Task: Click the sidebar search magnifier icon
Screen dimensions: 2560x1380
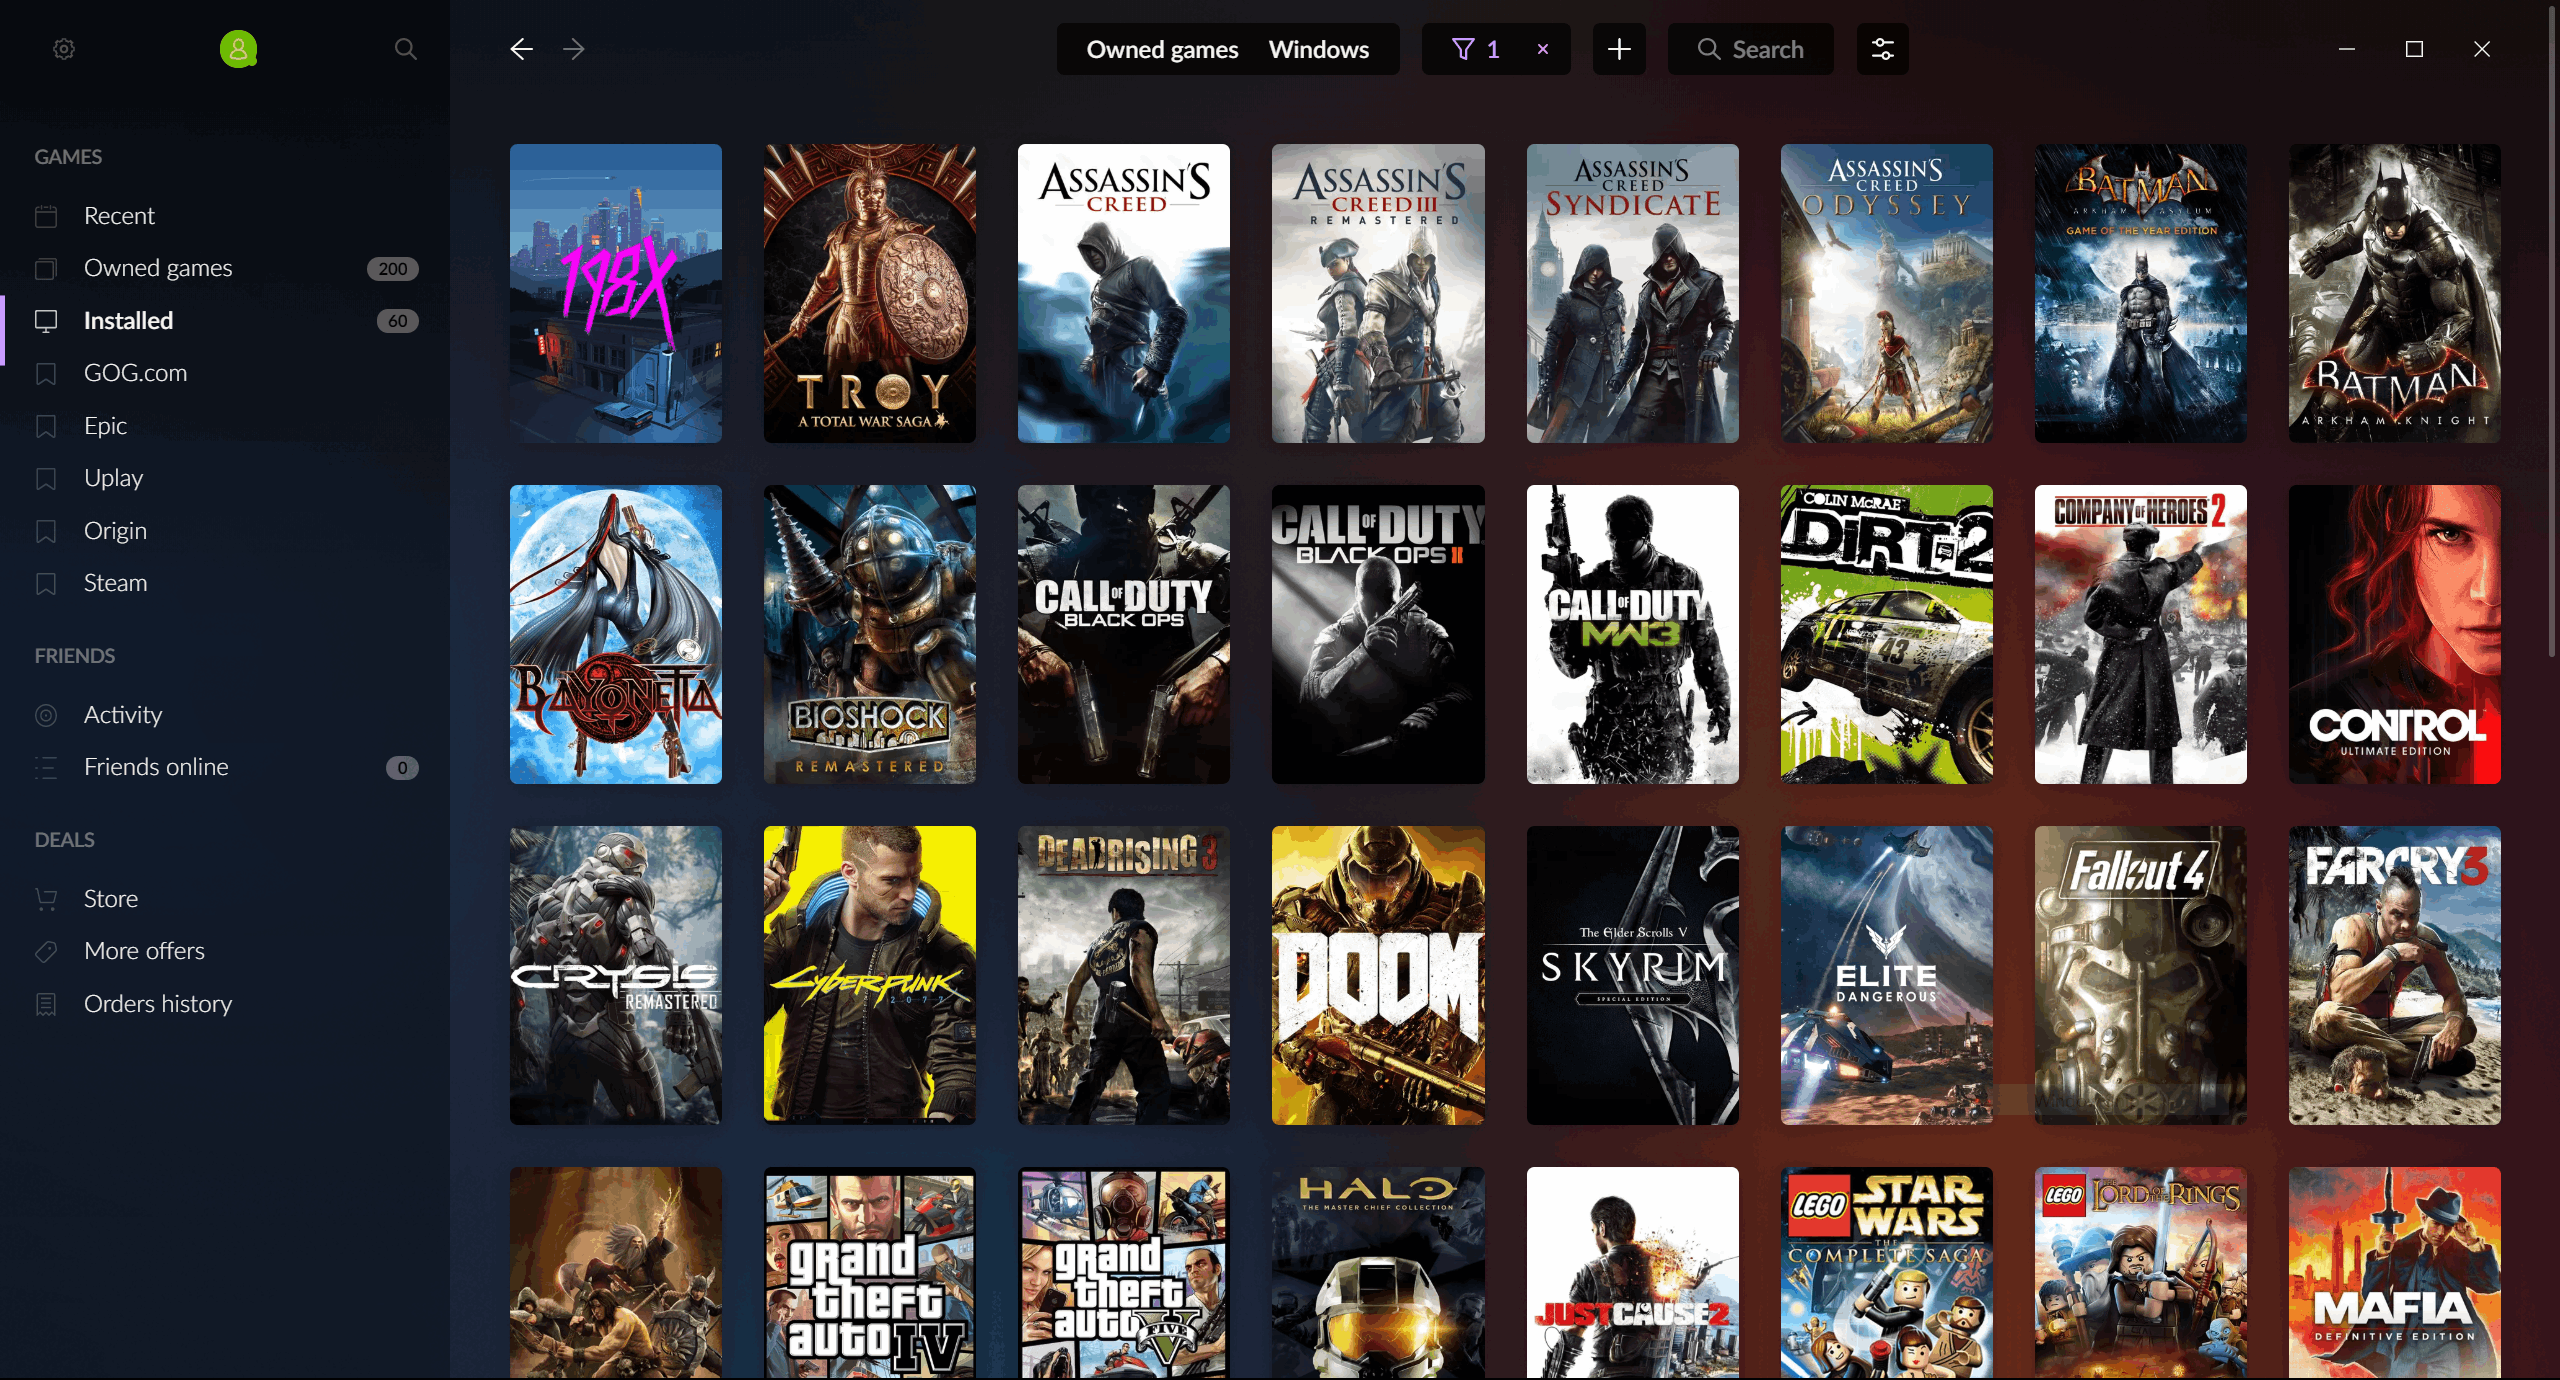Action: (405, 49)
